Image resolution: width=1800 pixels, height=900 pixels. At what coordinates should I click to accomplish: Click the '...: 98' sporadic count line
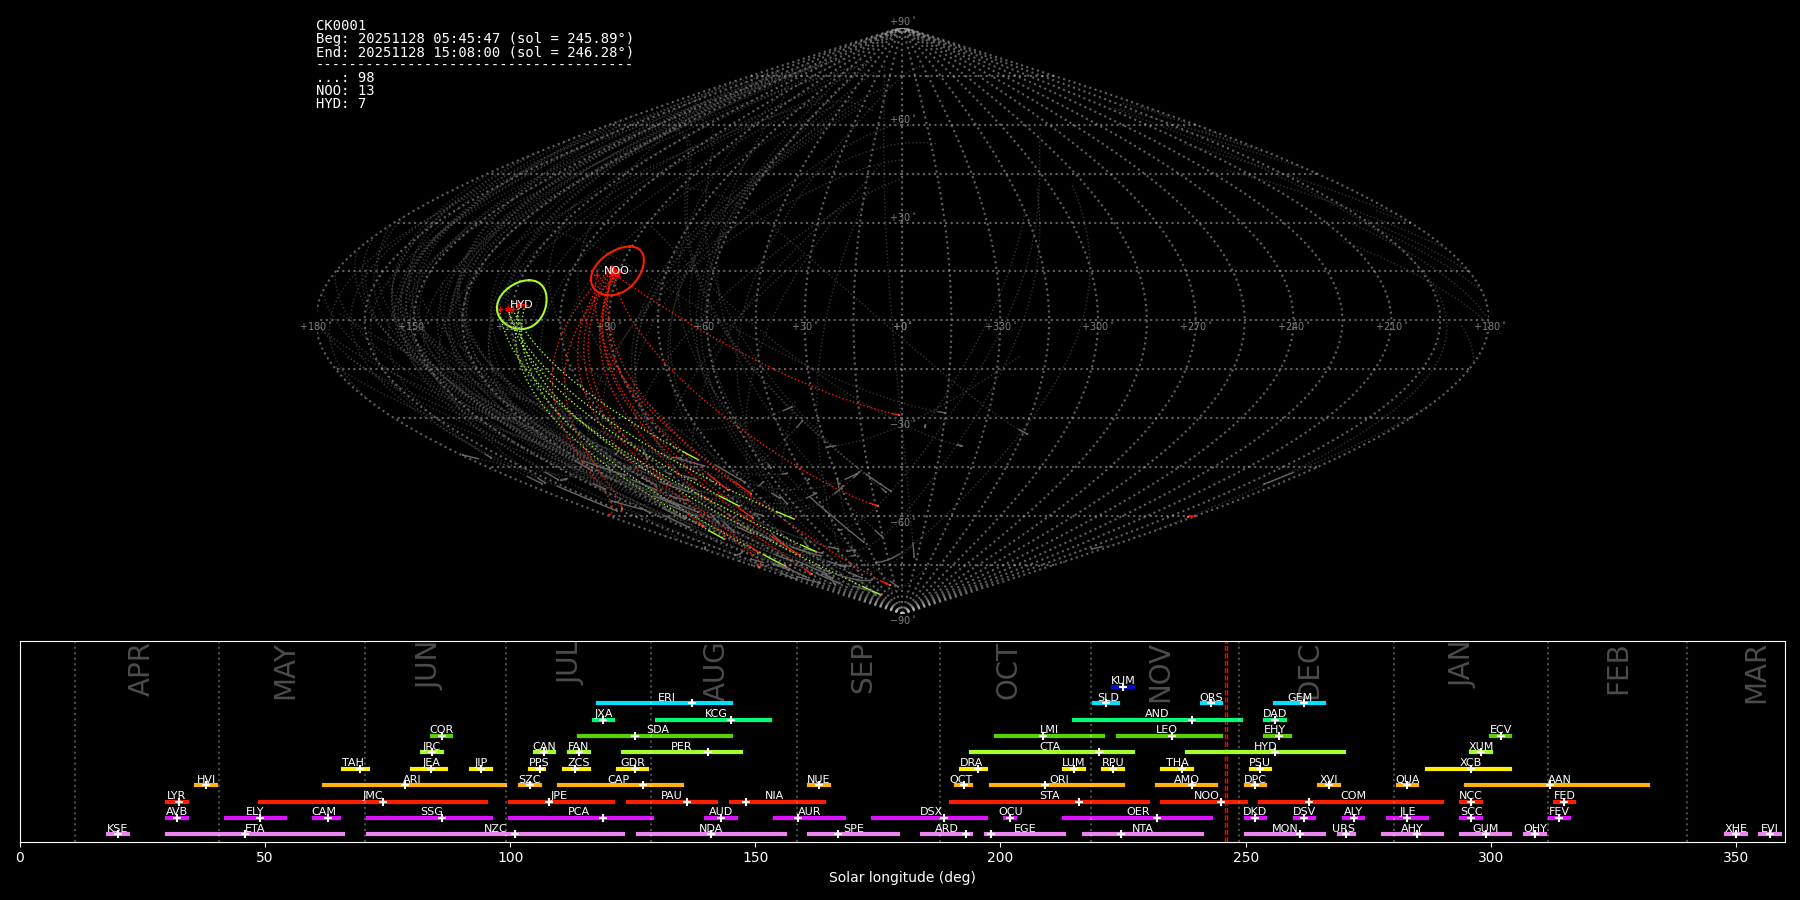pyautogui.click(x=345, y=78)
